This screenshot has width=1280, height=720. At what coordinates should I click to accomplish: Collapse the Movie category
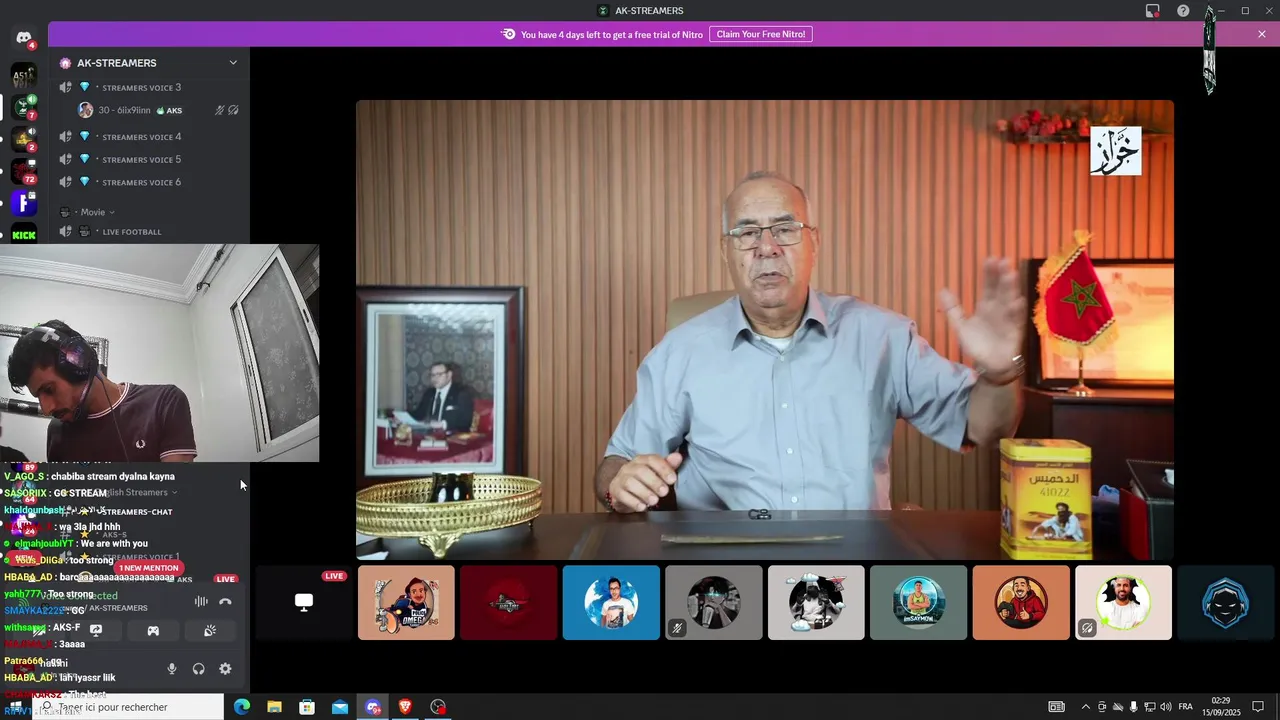pyautogui.click(x=96, y=212)
